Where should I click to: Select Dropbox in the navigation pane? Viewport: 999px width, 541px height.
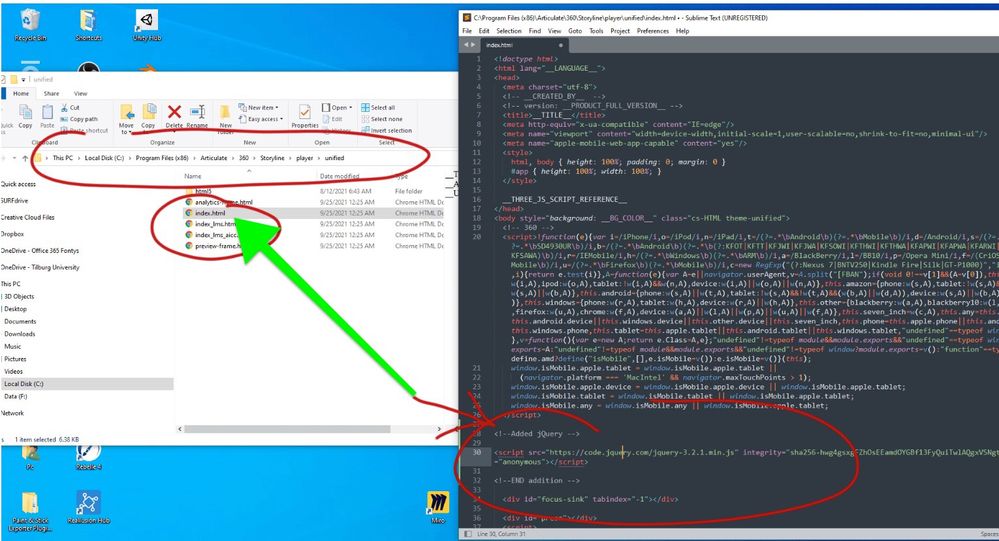12,234
